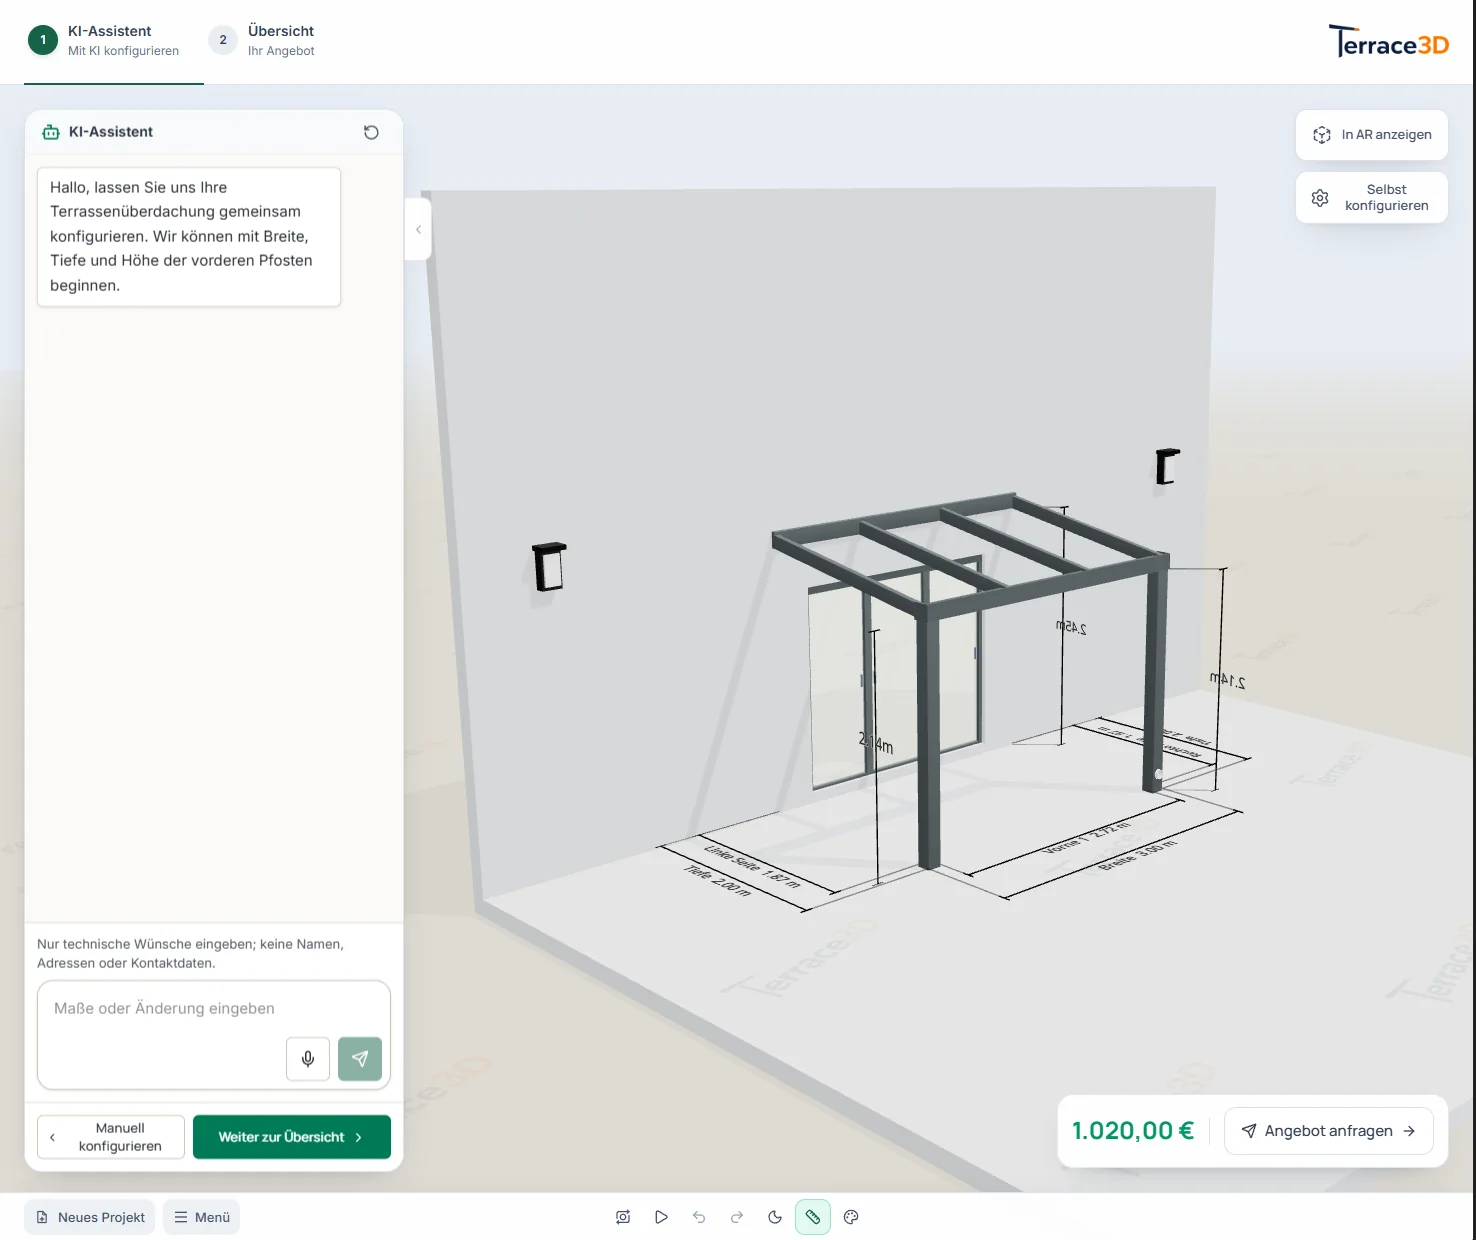Viewport: 1476px width, 1240px height.
Task: Click the assistant greeting message
Action: 189,237
